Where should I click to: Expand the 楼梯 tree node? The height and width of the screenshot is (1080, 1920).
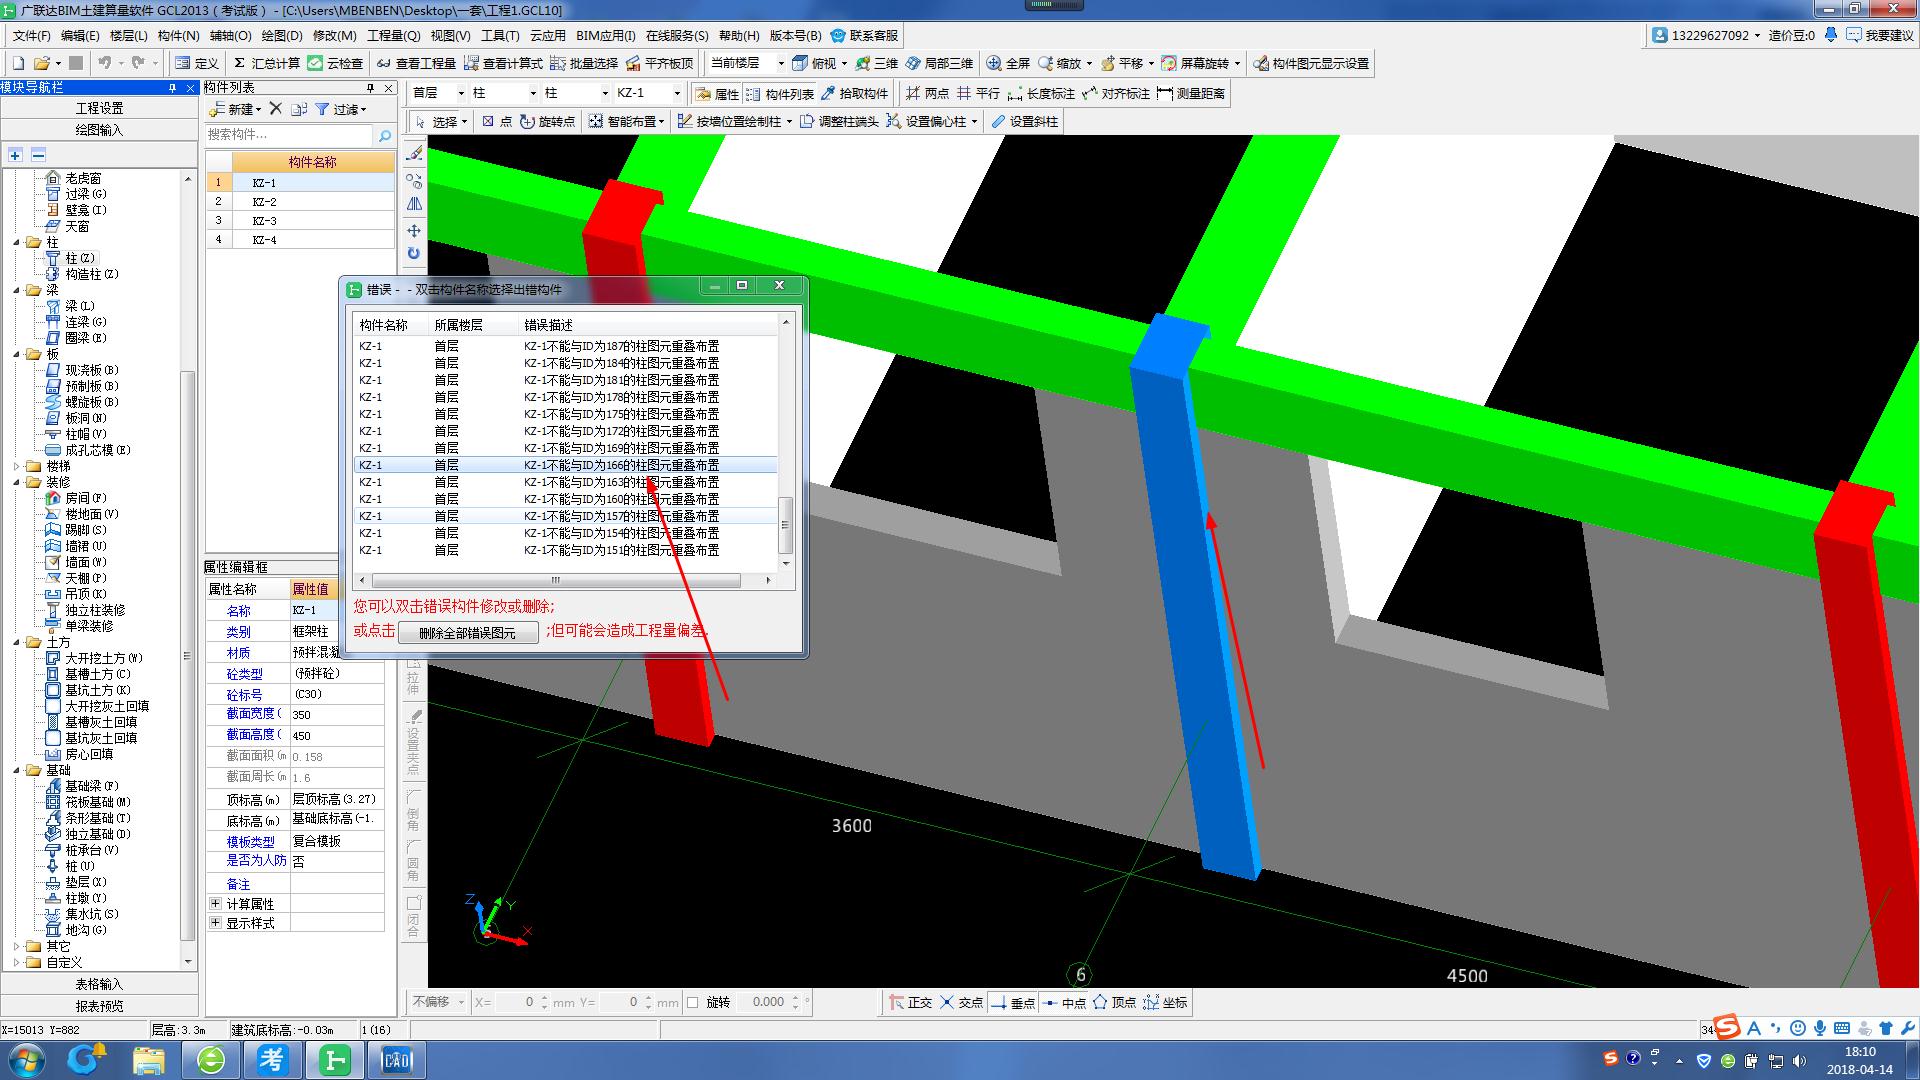tap(17, 466)
